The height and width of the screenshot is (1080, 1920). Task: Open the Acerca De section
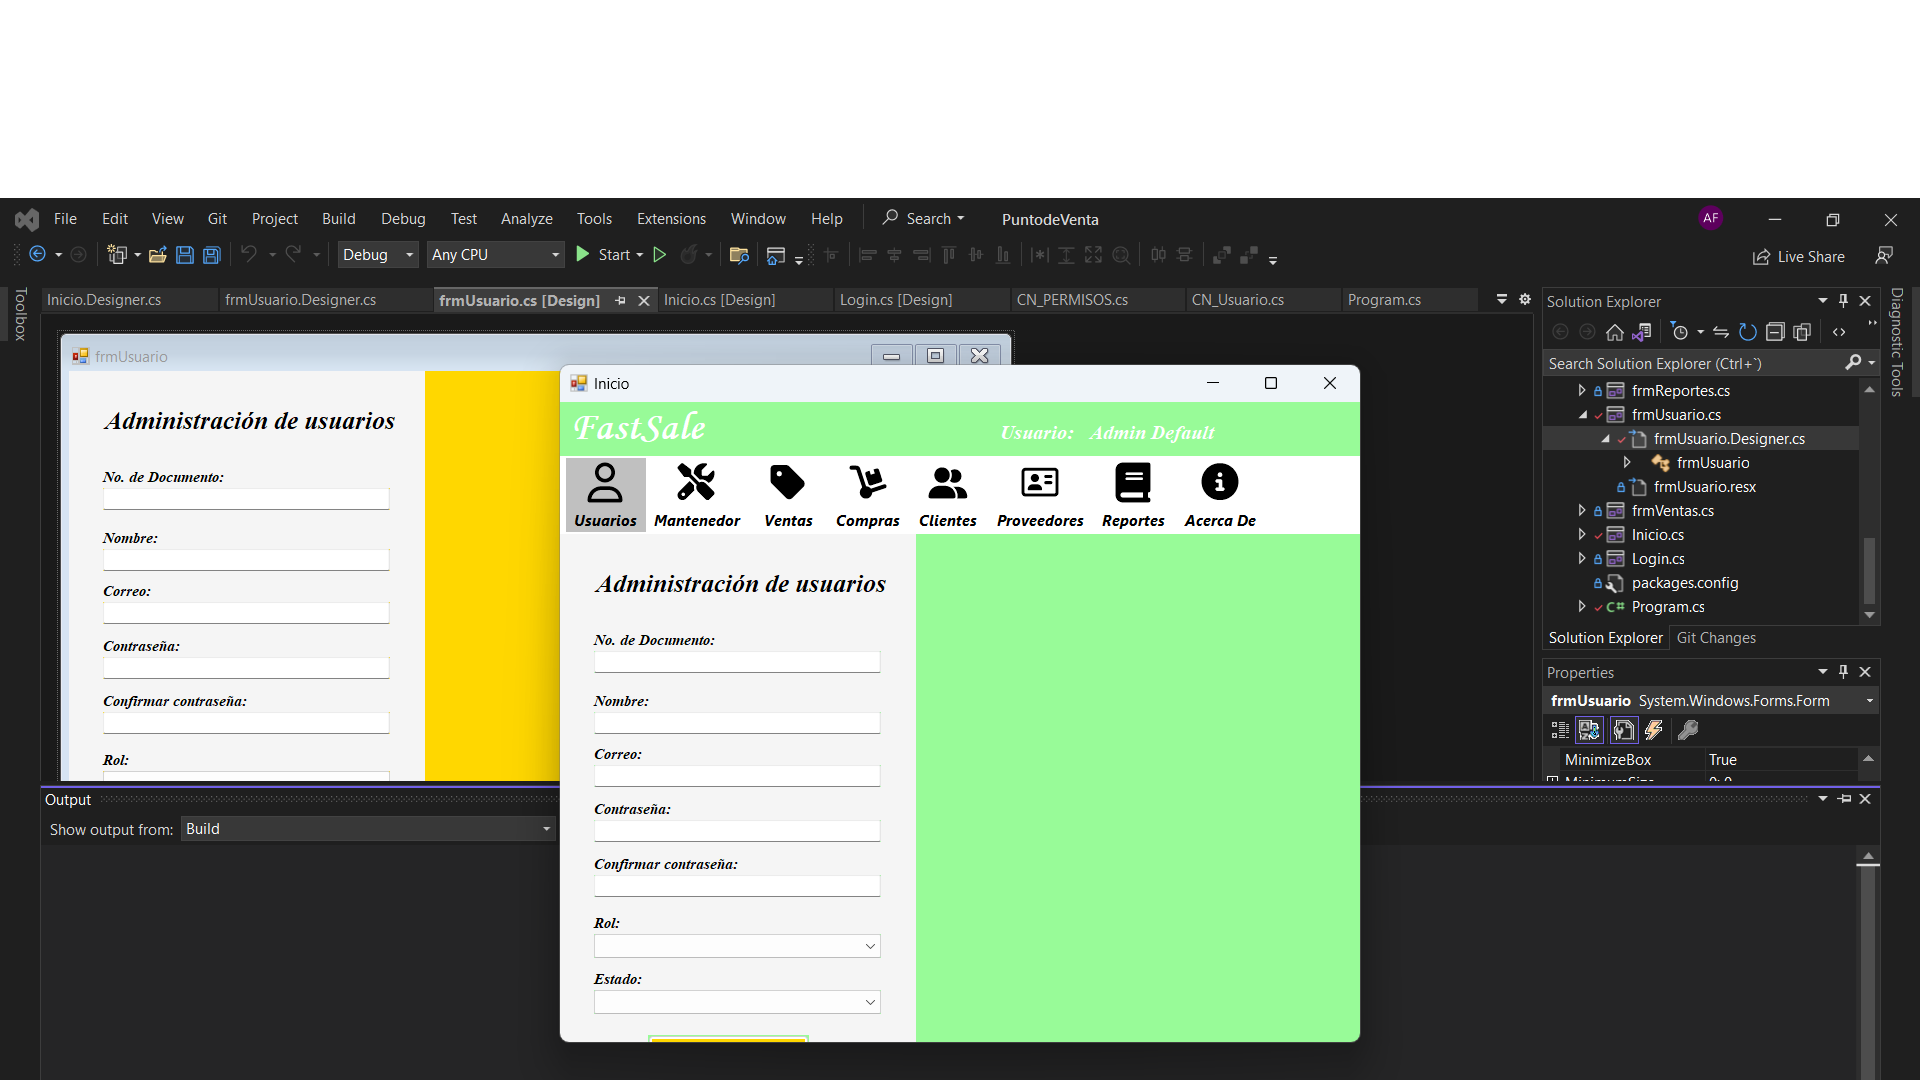tap(1218, 495)
